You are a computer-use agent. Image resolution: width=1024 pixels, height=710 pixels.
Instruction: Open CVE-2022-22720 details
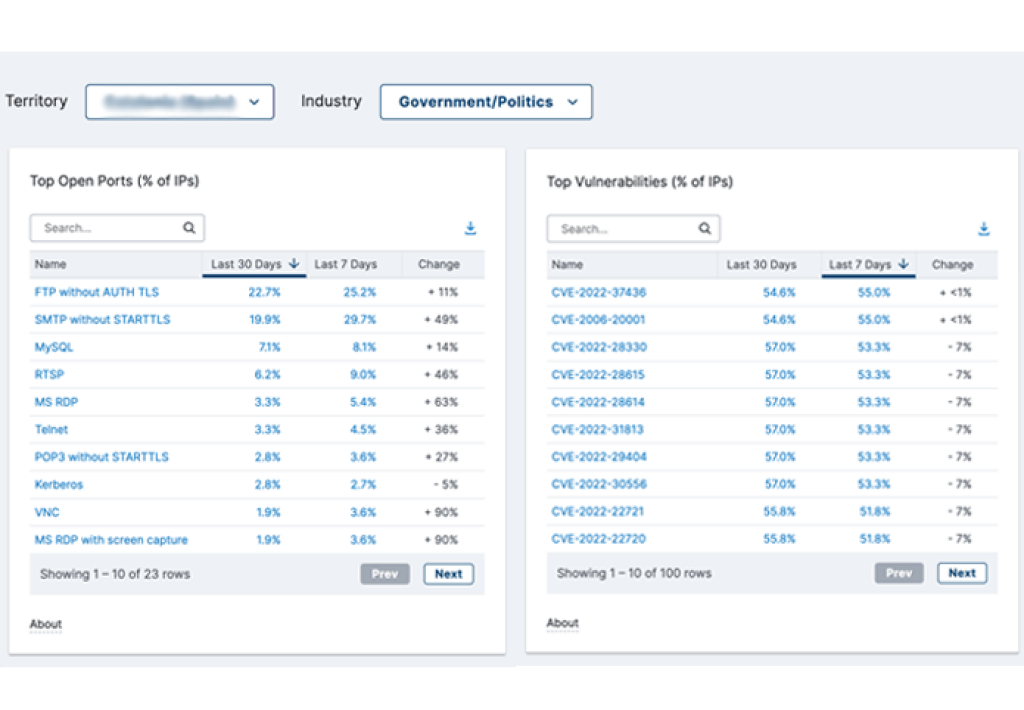(x=597, y=538)
